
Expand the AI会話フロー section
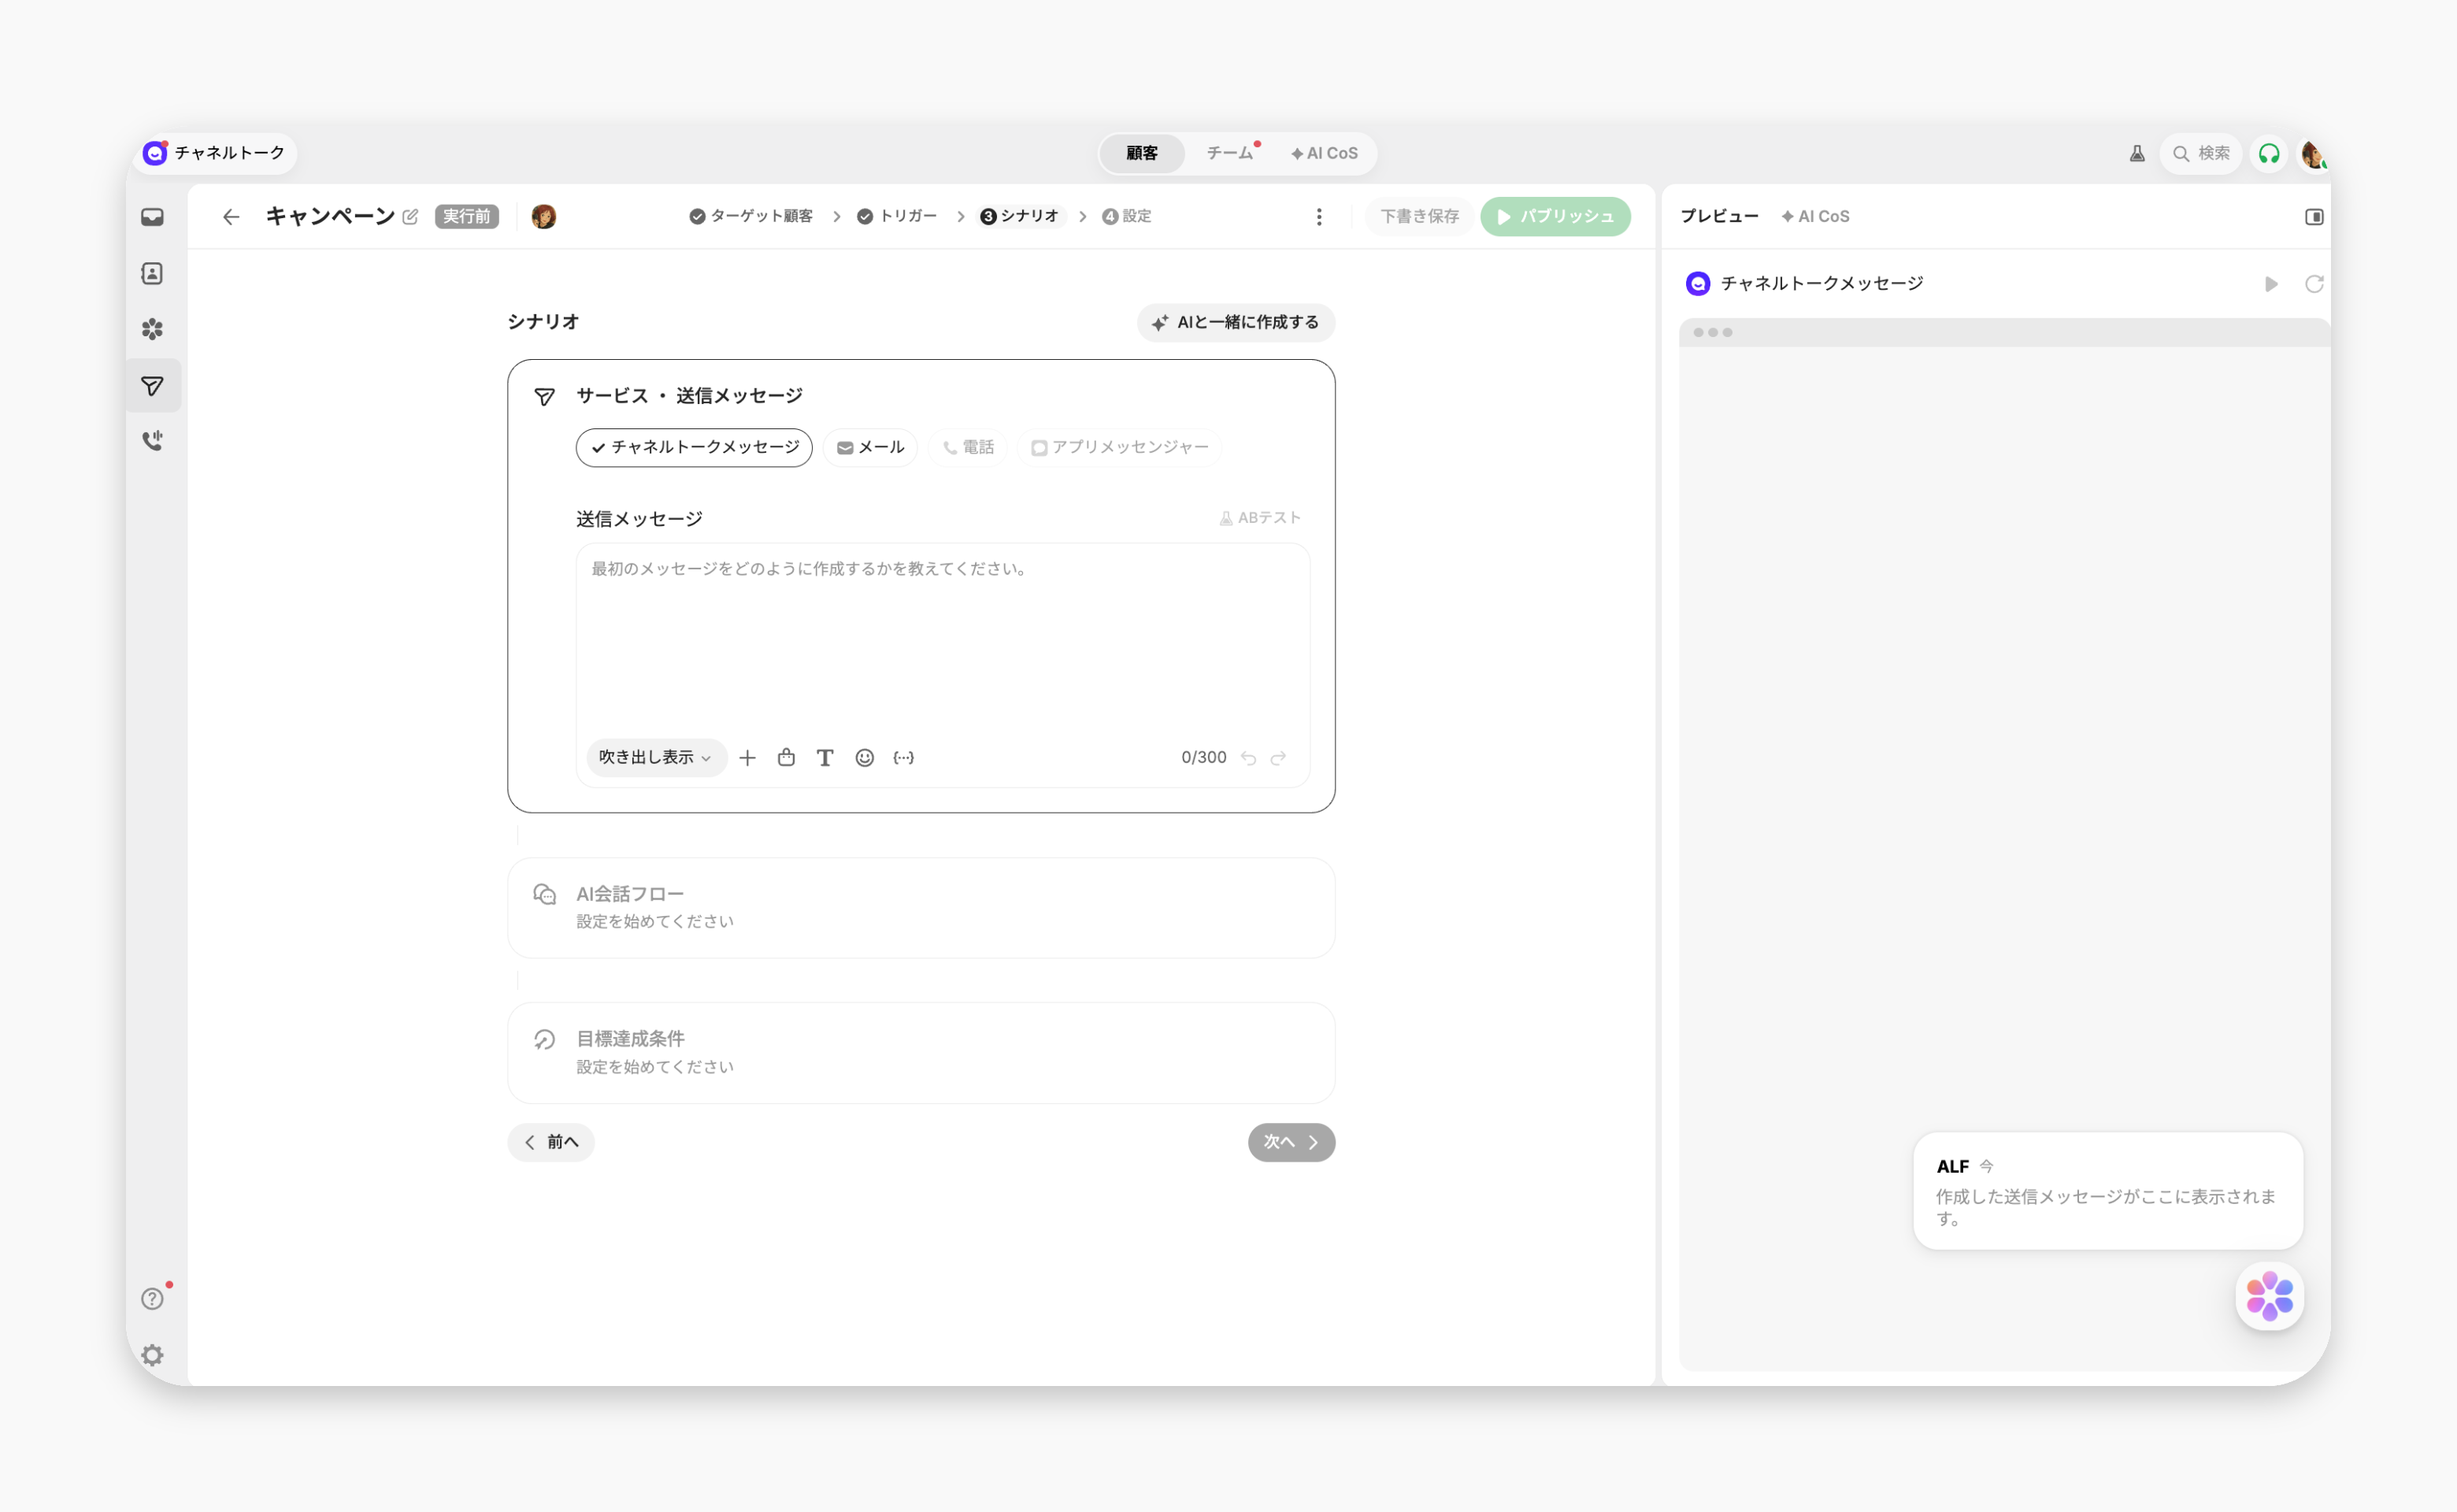(921, 907)
